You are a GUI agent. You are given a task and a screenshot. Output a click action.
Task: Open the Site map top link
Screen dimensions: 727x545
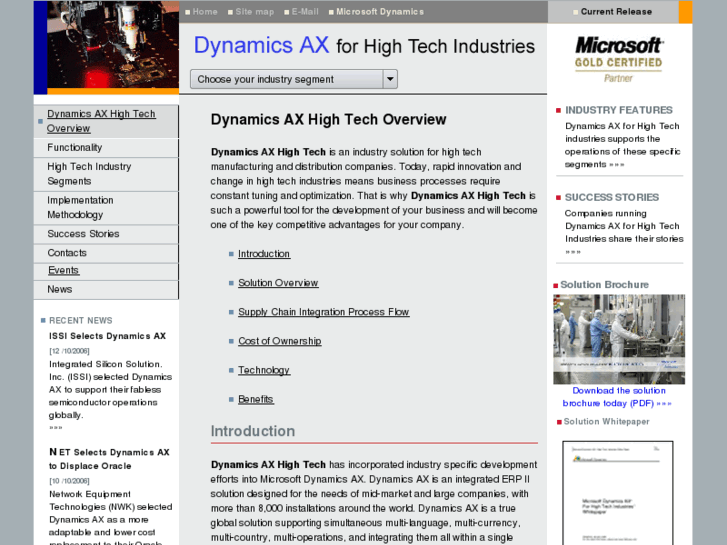pos(254,12)
